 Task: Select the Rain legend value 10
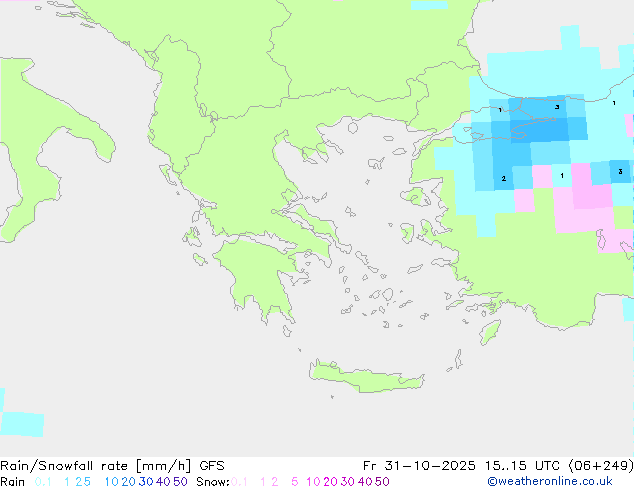(111, 482)
